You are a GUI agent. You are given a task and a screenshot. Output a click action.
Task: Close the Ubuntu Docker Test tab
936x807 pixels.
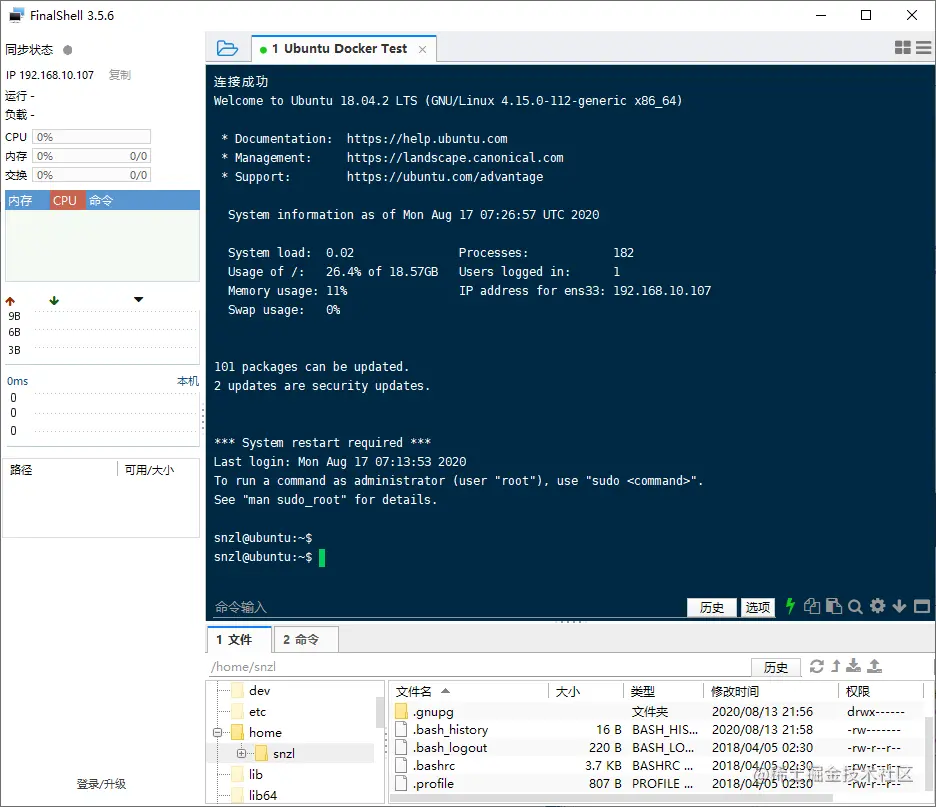pos(423,50)
